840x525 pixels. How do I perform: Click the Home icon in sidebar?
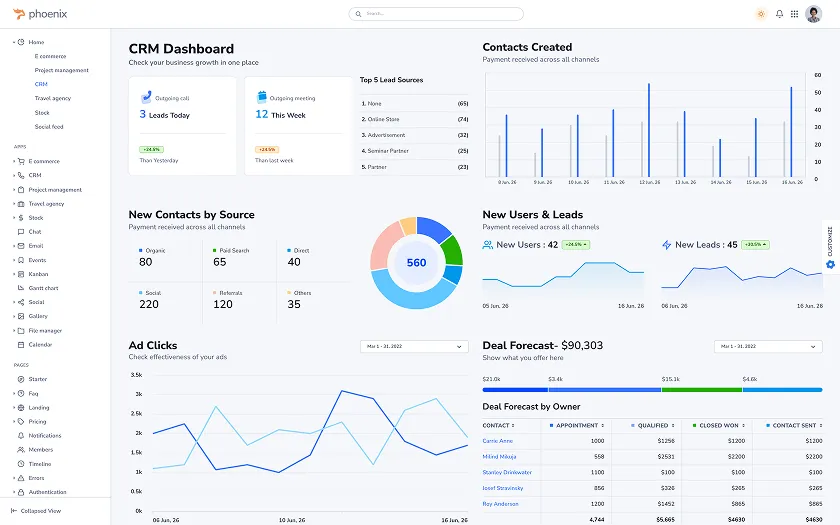21,42
